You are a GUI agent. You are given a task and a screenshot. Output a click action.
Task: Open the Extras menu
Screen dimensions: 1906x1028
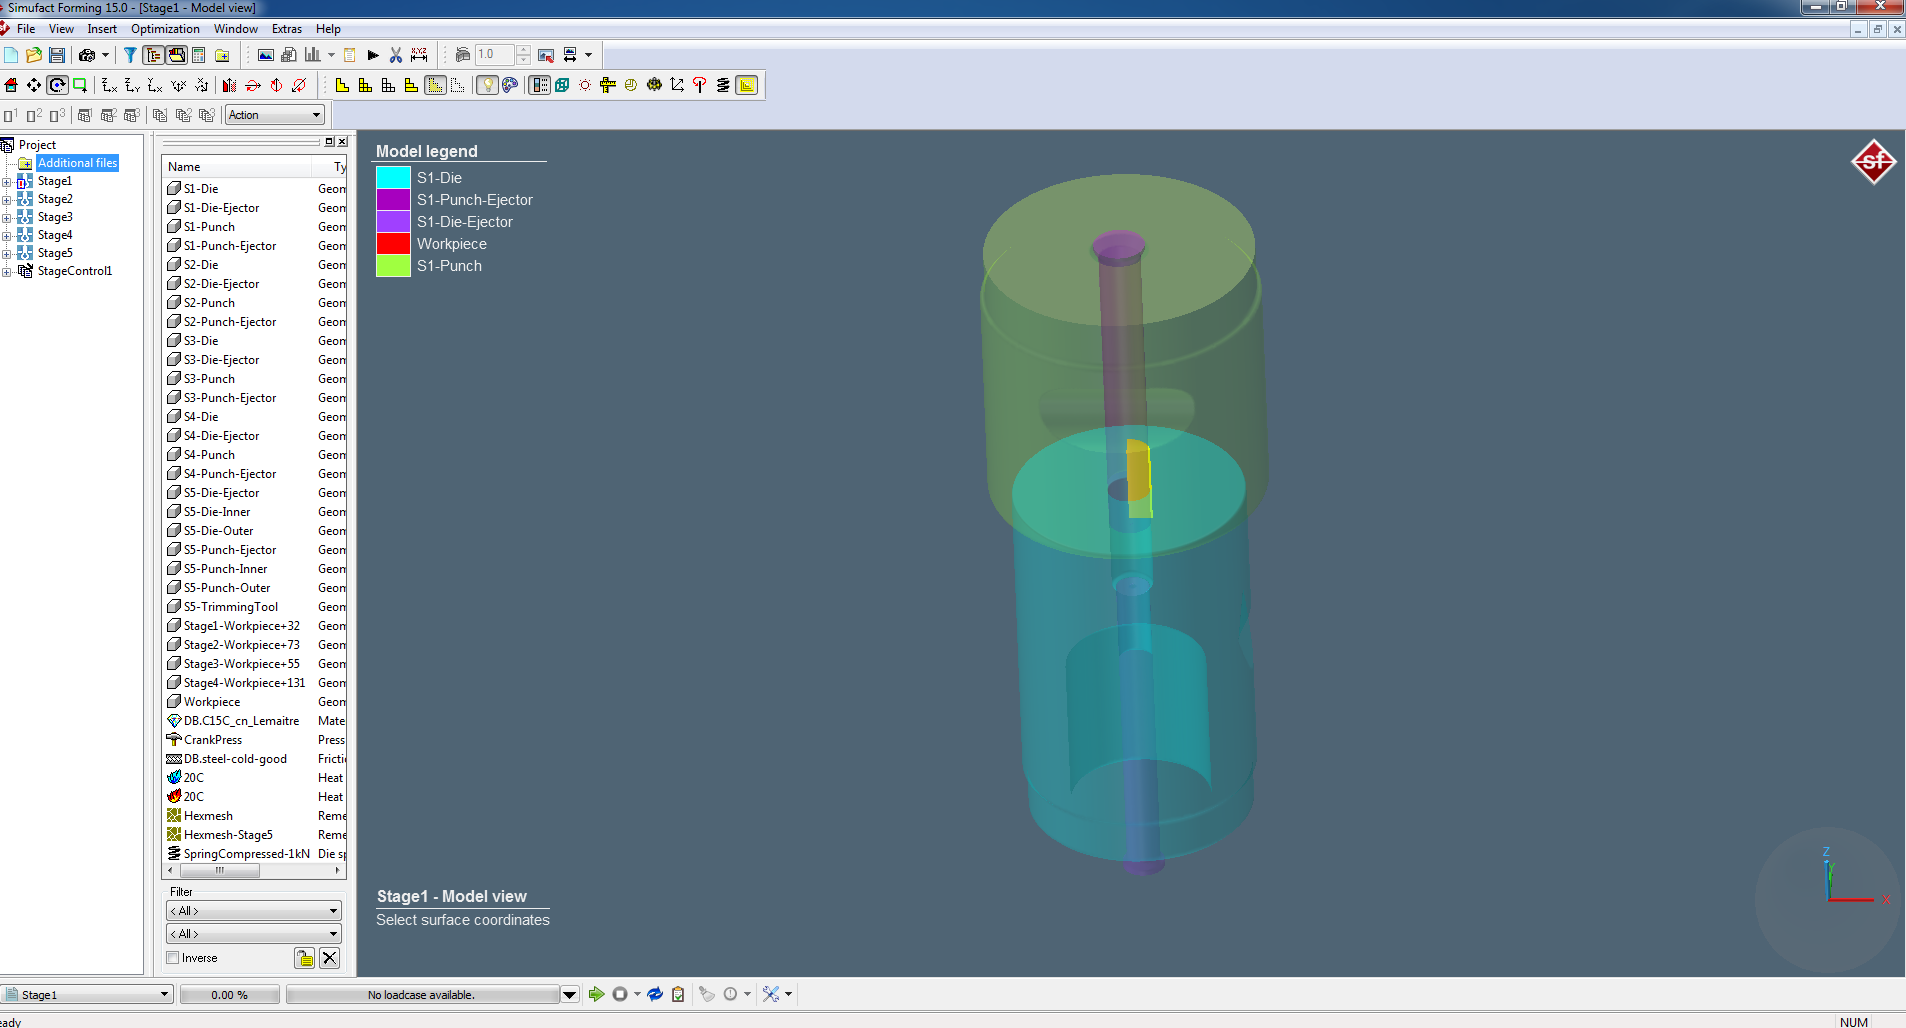287,29
